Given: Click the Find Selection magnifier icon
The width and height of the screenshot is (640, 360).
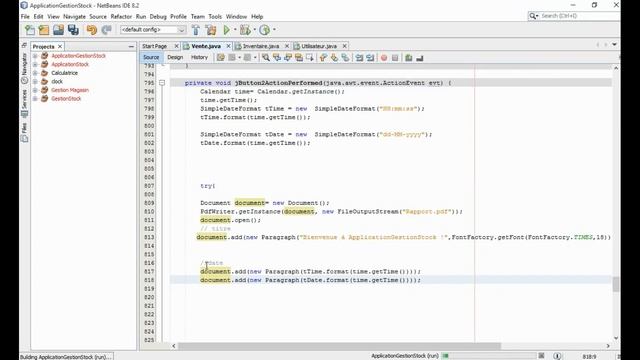Looking at the screenshot, I should (x=266, y=58).
